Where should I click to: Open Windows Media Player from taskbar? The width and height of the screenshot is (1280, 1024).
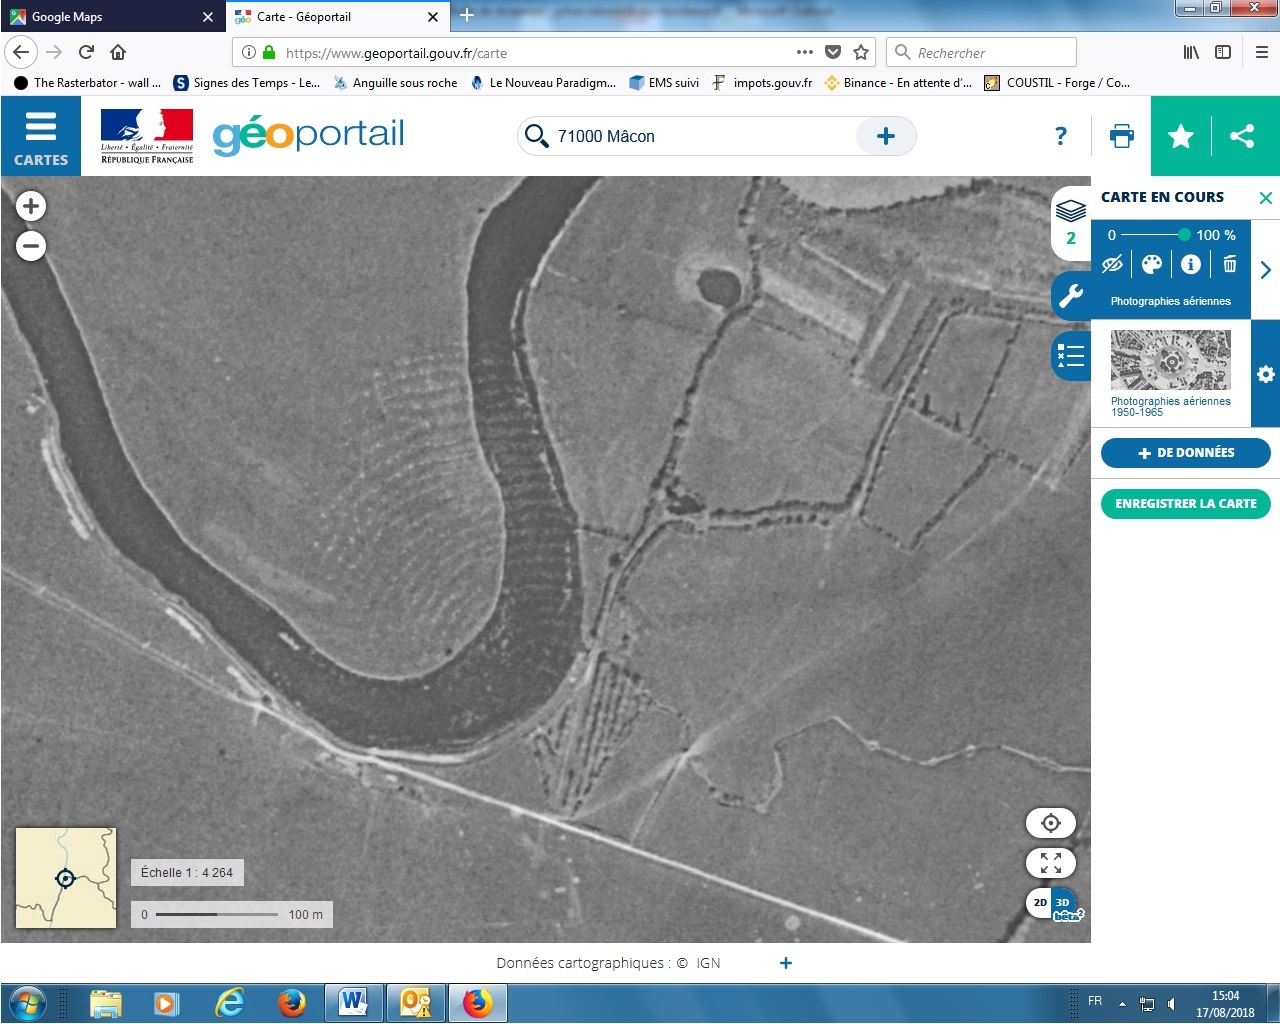pyautogui.click(x=167, y=1003)
